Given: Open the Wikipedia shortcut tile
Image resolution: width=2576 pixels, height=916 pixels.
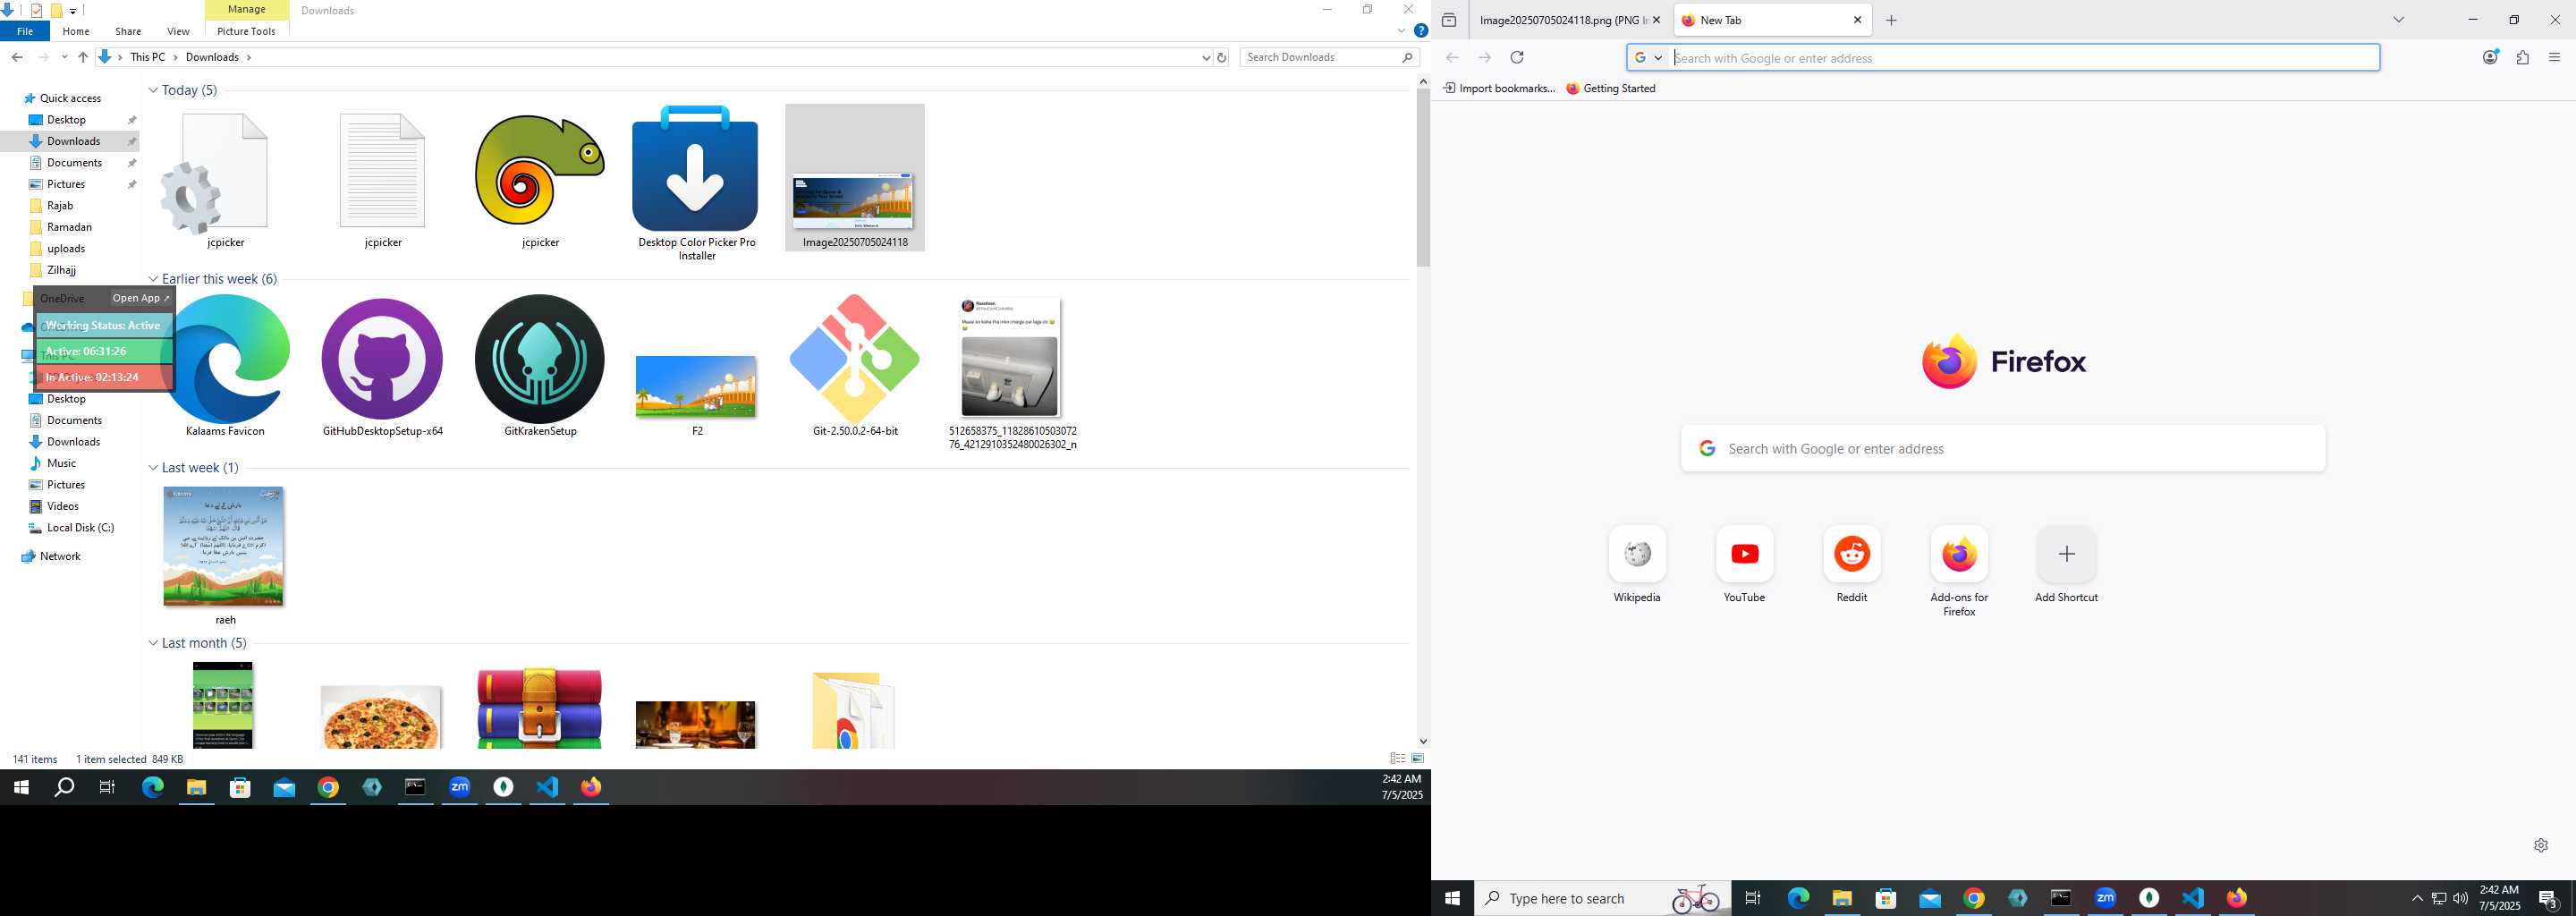Looking at the screenshot, I should 1637,553.
